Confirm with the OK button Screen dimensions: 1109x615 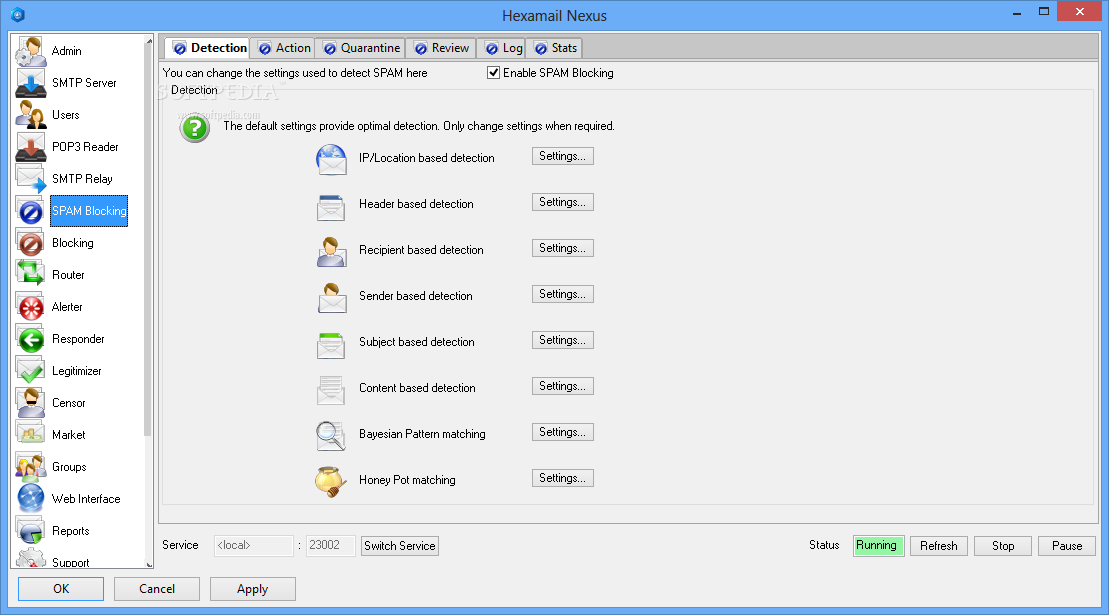coord(61,589)
